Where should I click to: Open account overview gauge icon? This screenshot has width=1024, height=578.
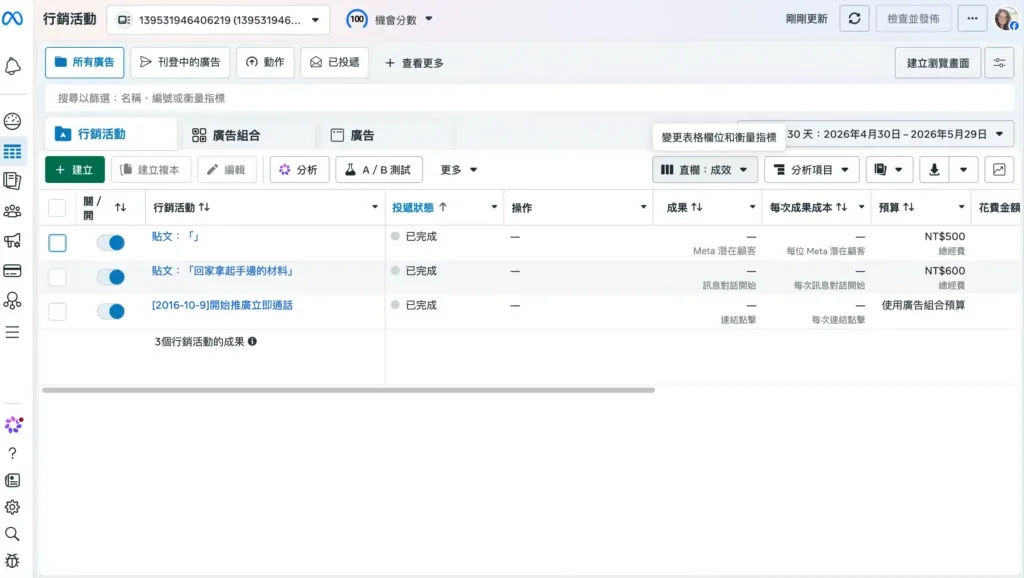click(12, 121)
